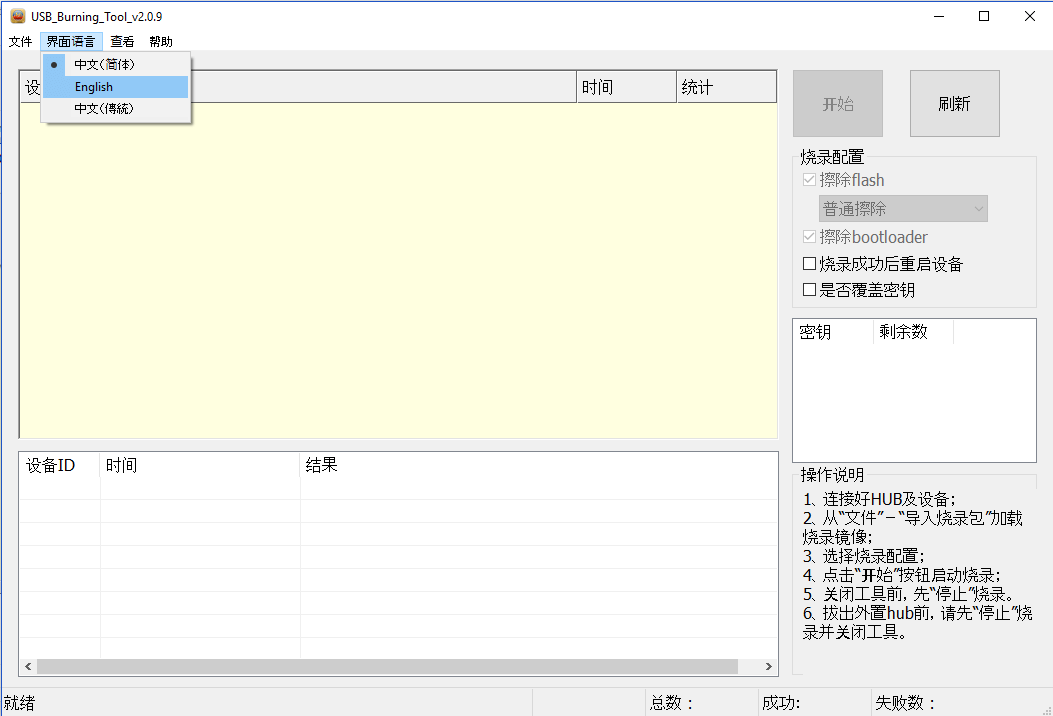1053x716 pixels.
Task: Click the horizontal scrollbar left arrow
Action: pyautogui.click(x=28, y=666)
